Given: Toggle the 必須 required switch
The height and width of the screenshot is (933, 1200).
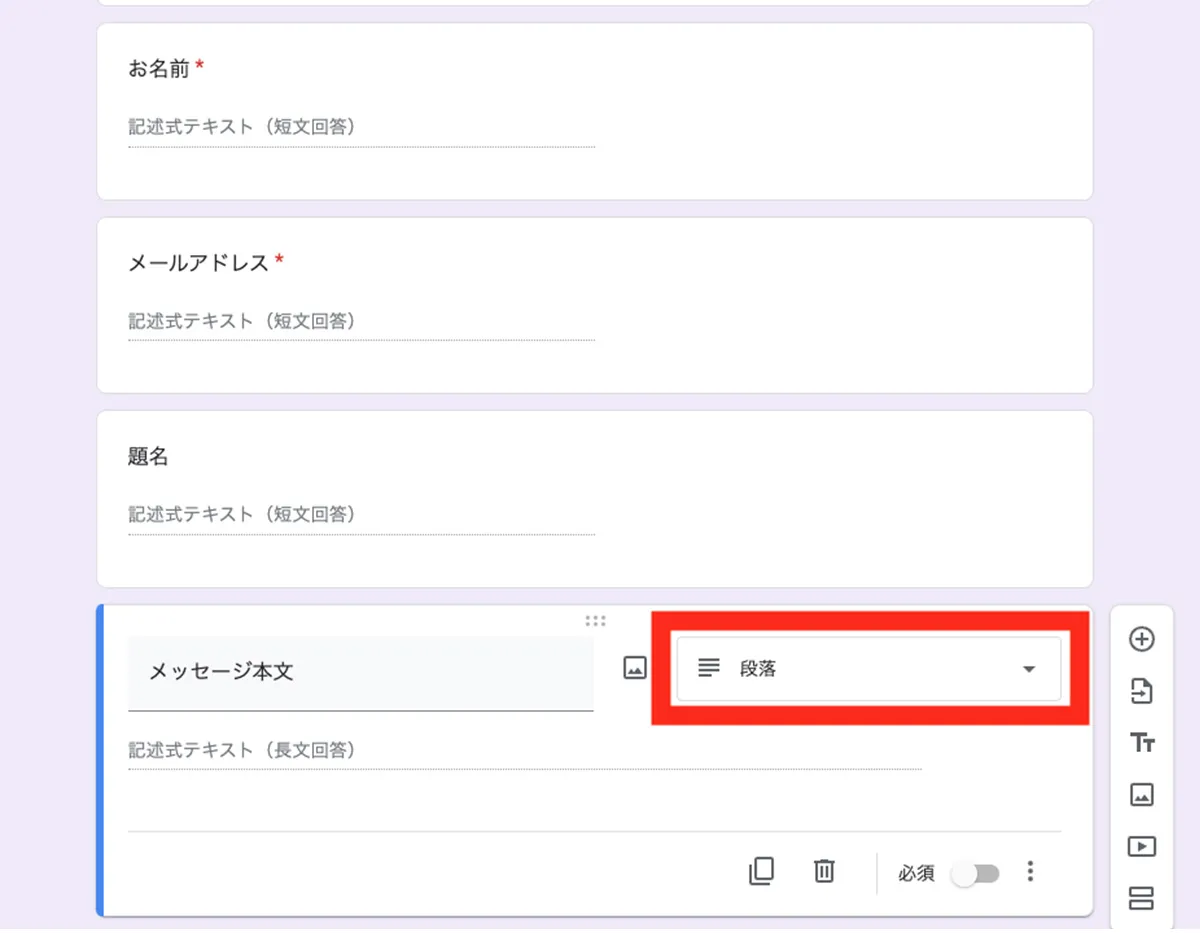Looking at the screenshot, I should [x=976, y=872].
